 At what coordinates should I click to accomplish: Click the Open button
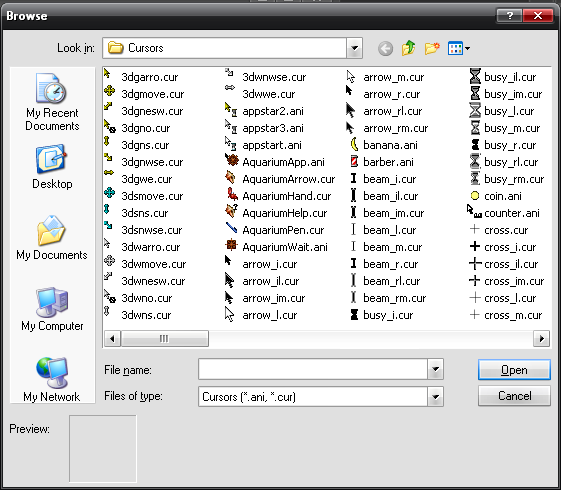coord(514,370)
